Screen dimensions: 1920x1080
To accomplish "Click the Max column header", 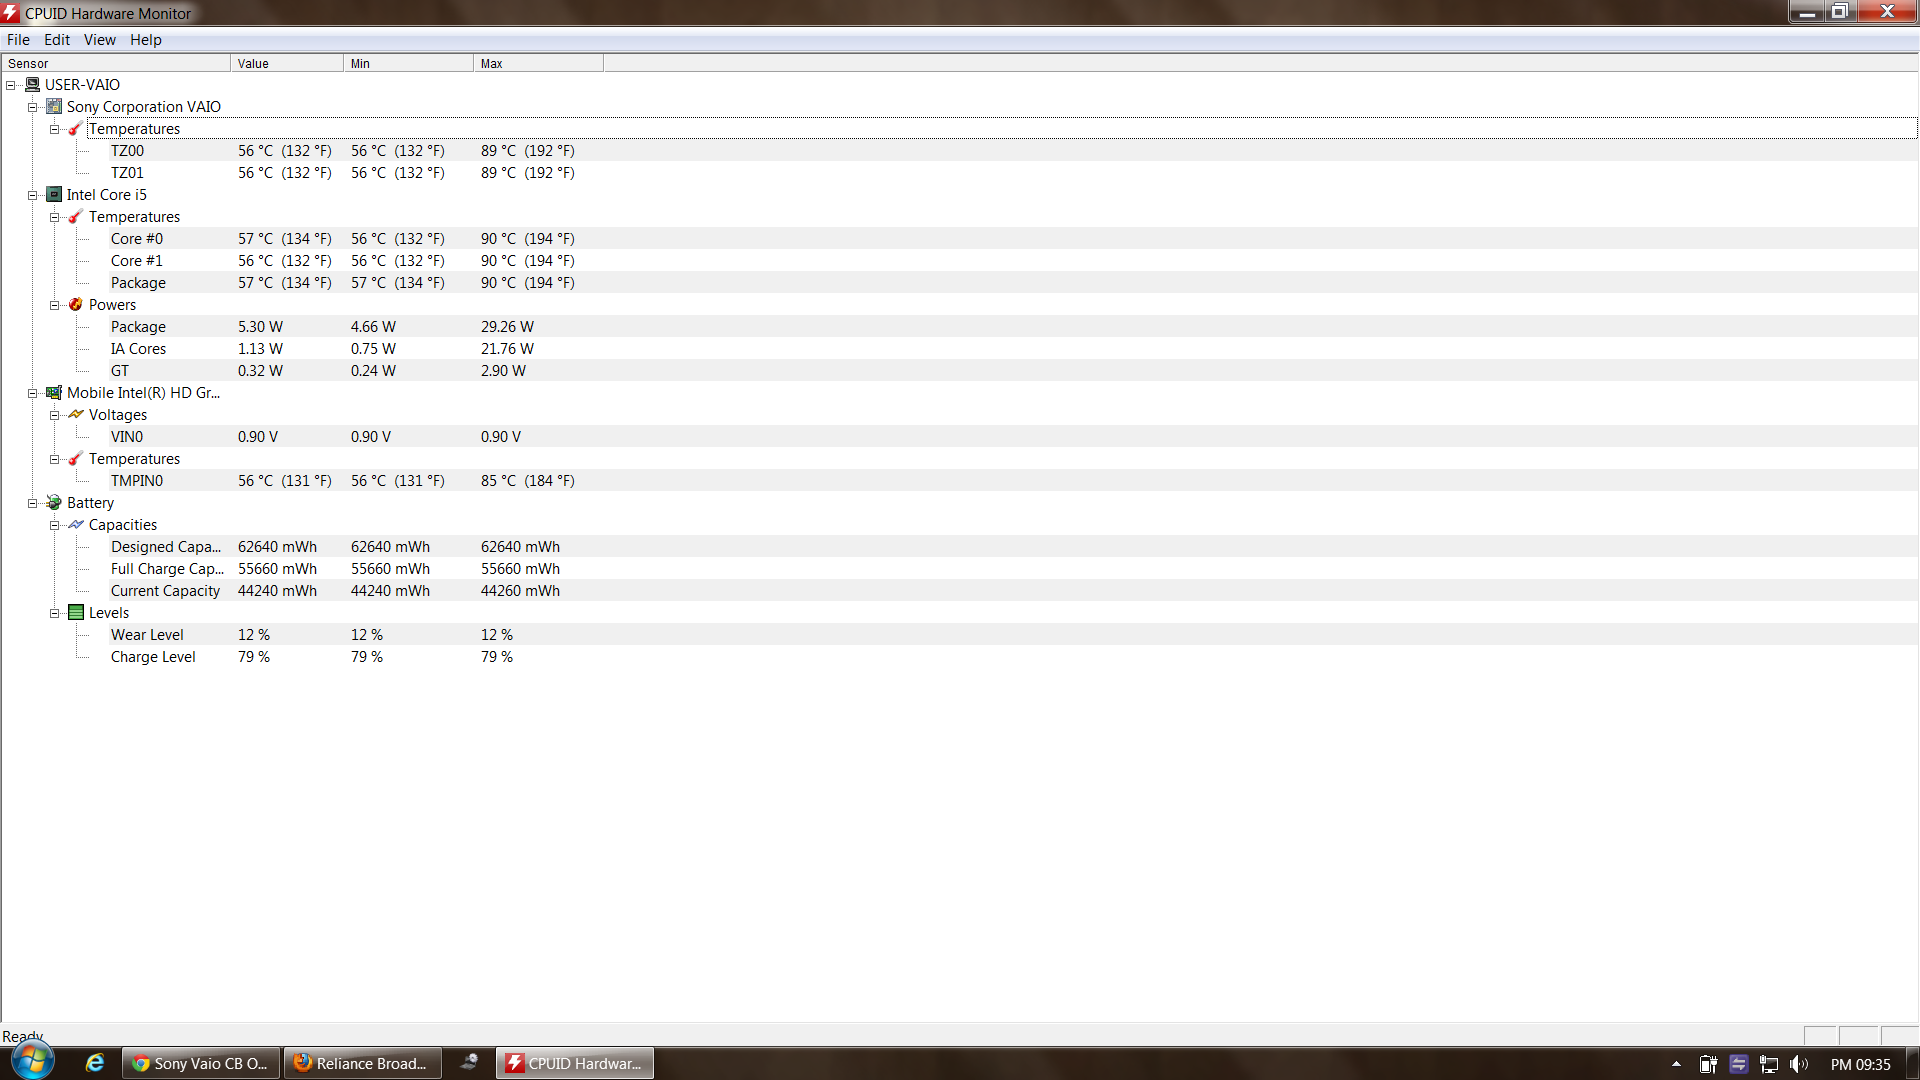I will click(538, 63).
